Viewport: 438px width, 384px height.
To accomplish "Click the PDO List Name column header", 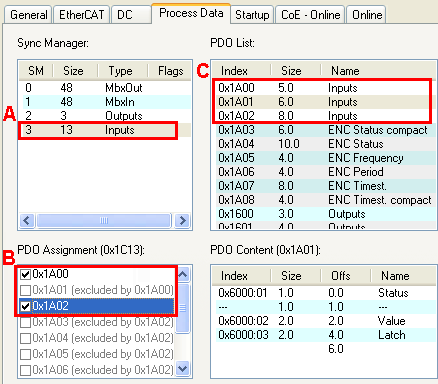I will 379,71.
